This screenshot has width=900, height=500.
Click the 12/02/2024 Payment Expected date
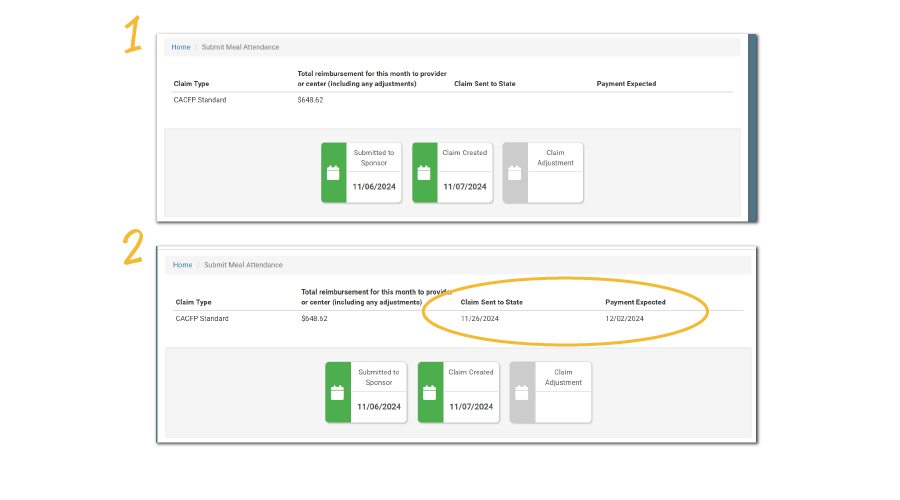624,319
